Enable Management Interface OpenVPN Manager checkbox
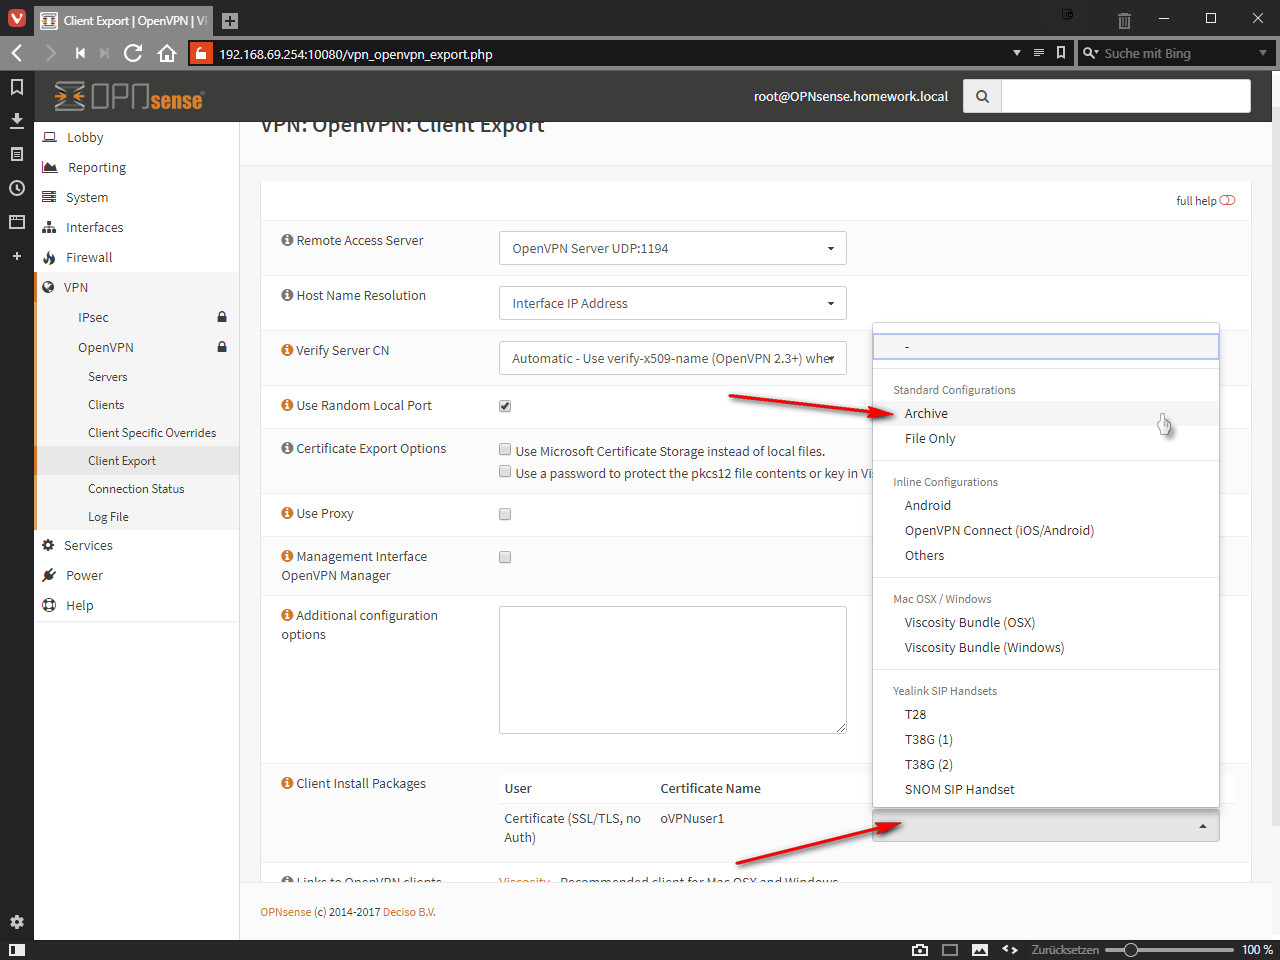 [x=505, y=557]
